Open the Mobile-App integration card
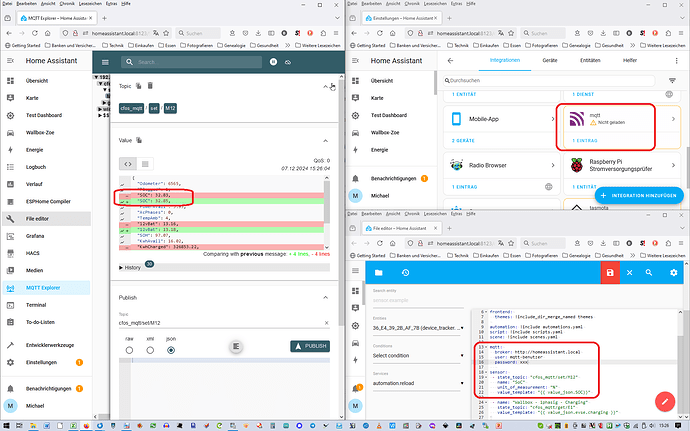 click(x=501, y=127)
